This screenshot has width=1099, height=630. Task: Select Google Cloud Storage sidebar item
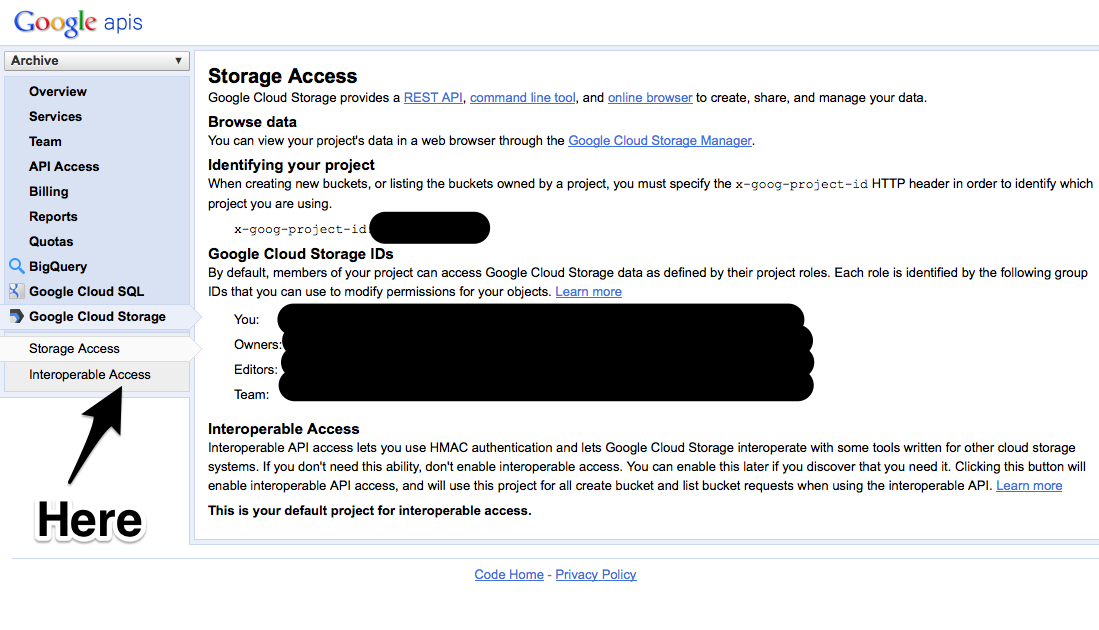(97, 317)
